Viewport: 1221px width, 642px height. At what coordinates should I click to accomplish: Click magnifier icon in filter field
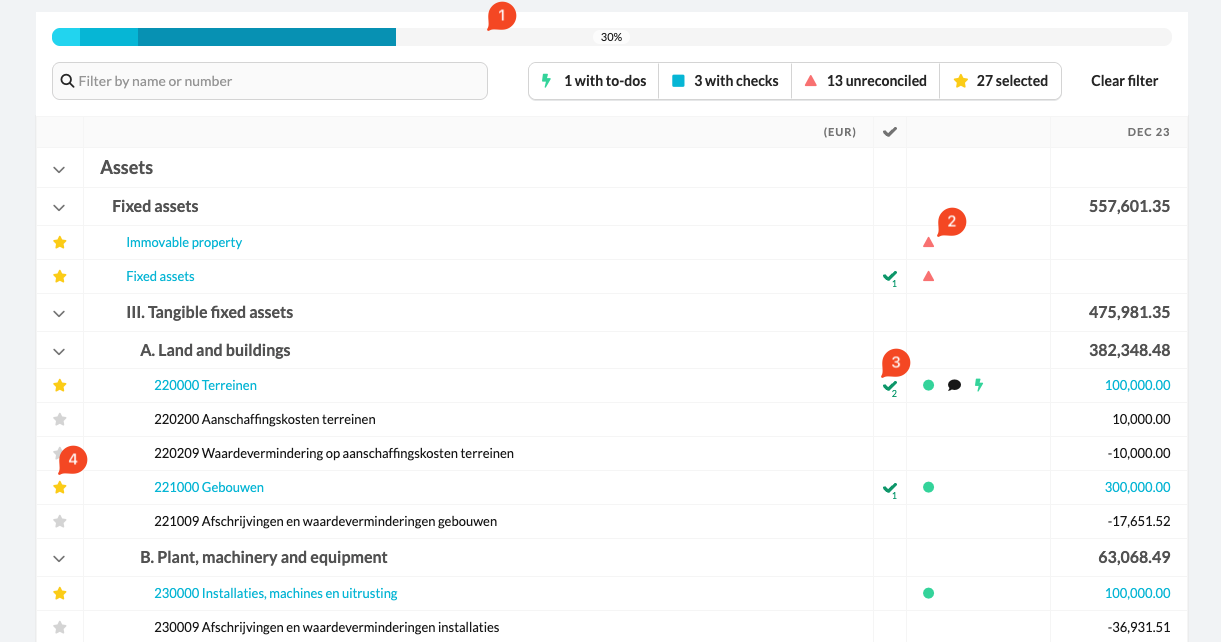[x=68, y=81]
